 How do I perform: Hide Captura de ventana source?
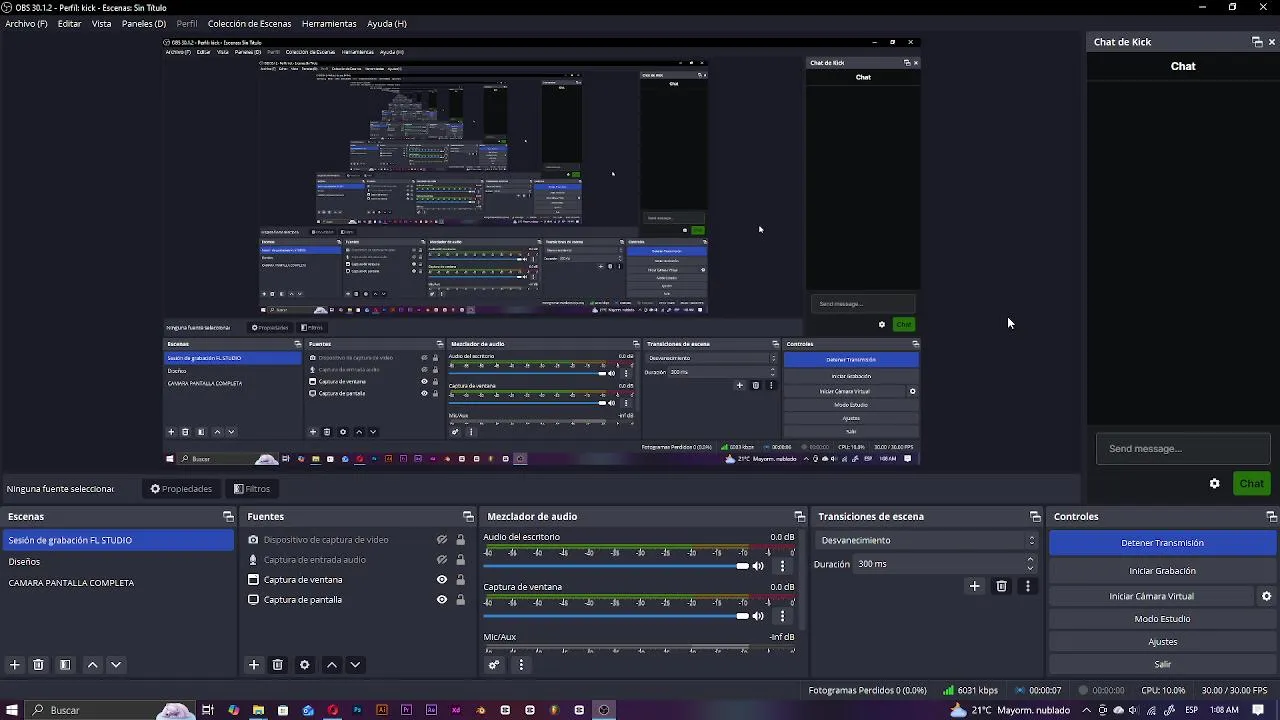click(441, 580)
